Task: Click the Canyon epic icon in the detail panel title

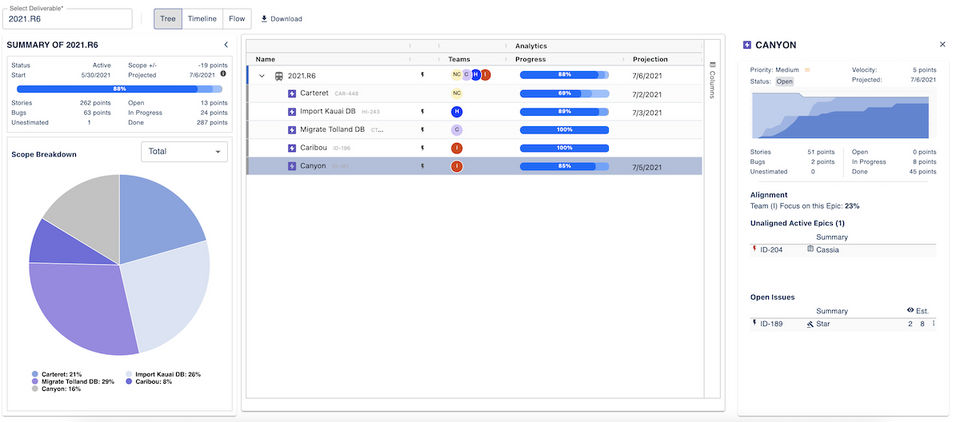Action: tap(747, 45)
